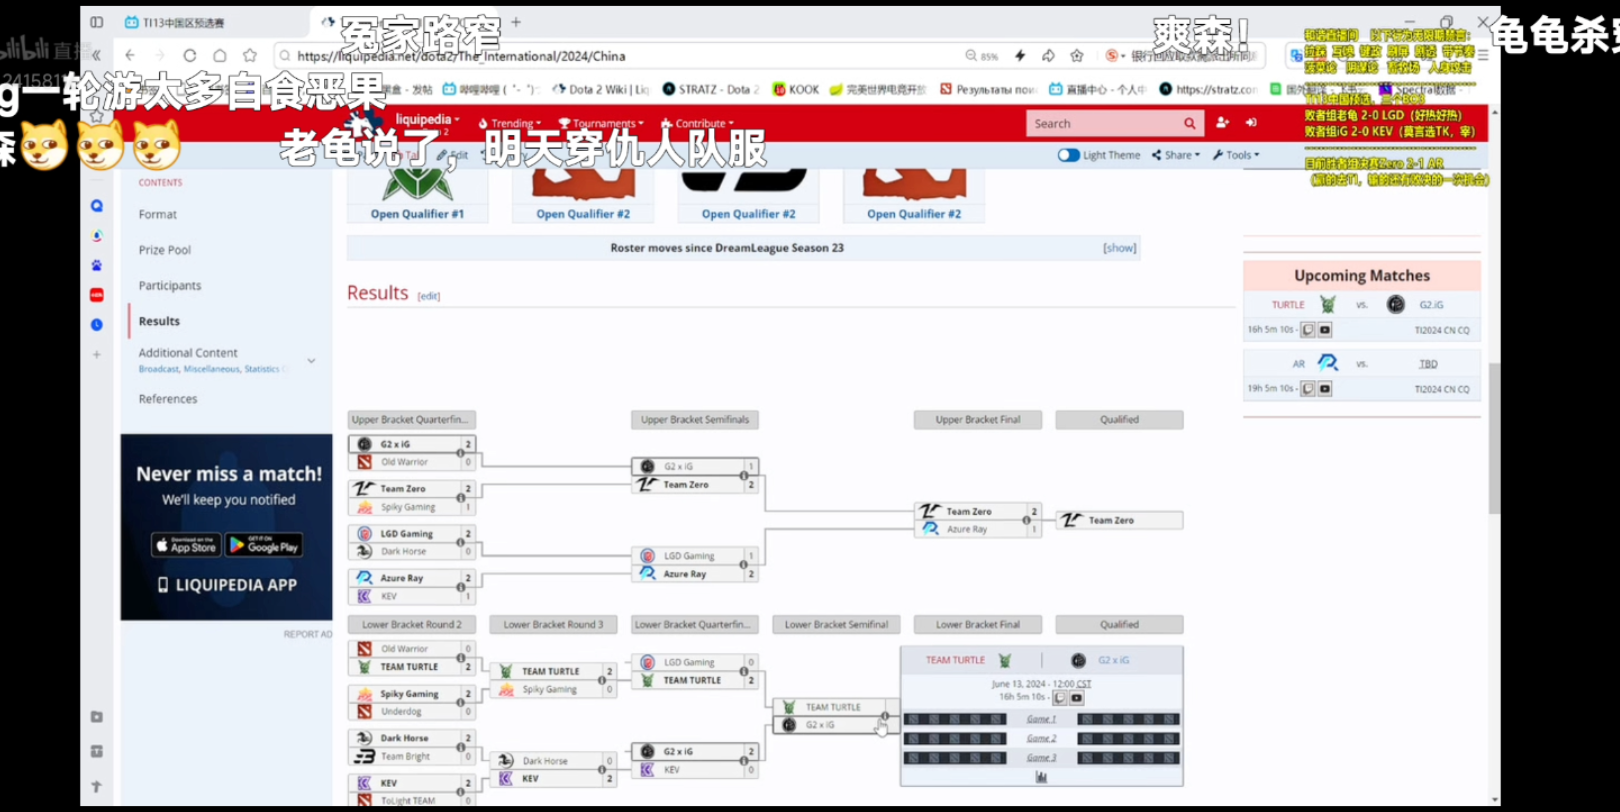Click match info icon for Team Zero vs Spiky Gaming
The width and height of the screenshot is (1620, 812).
(461, 498)
